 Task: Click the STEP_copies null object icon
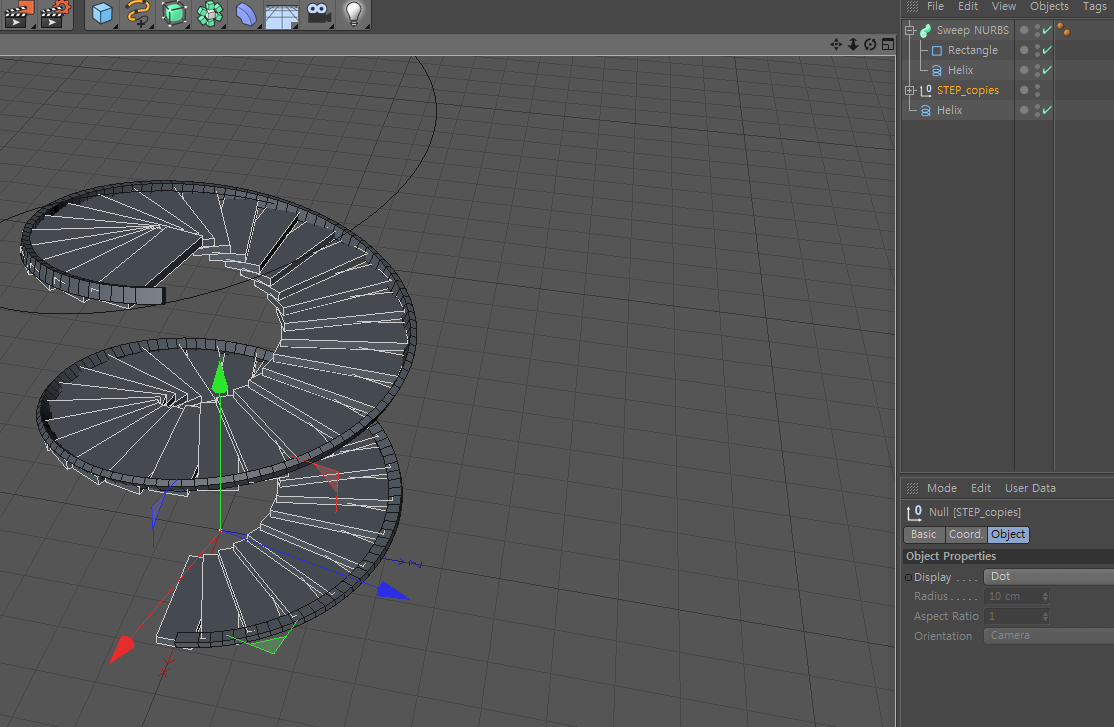(925, 90)
